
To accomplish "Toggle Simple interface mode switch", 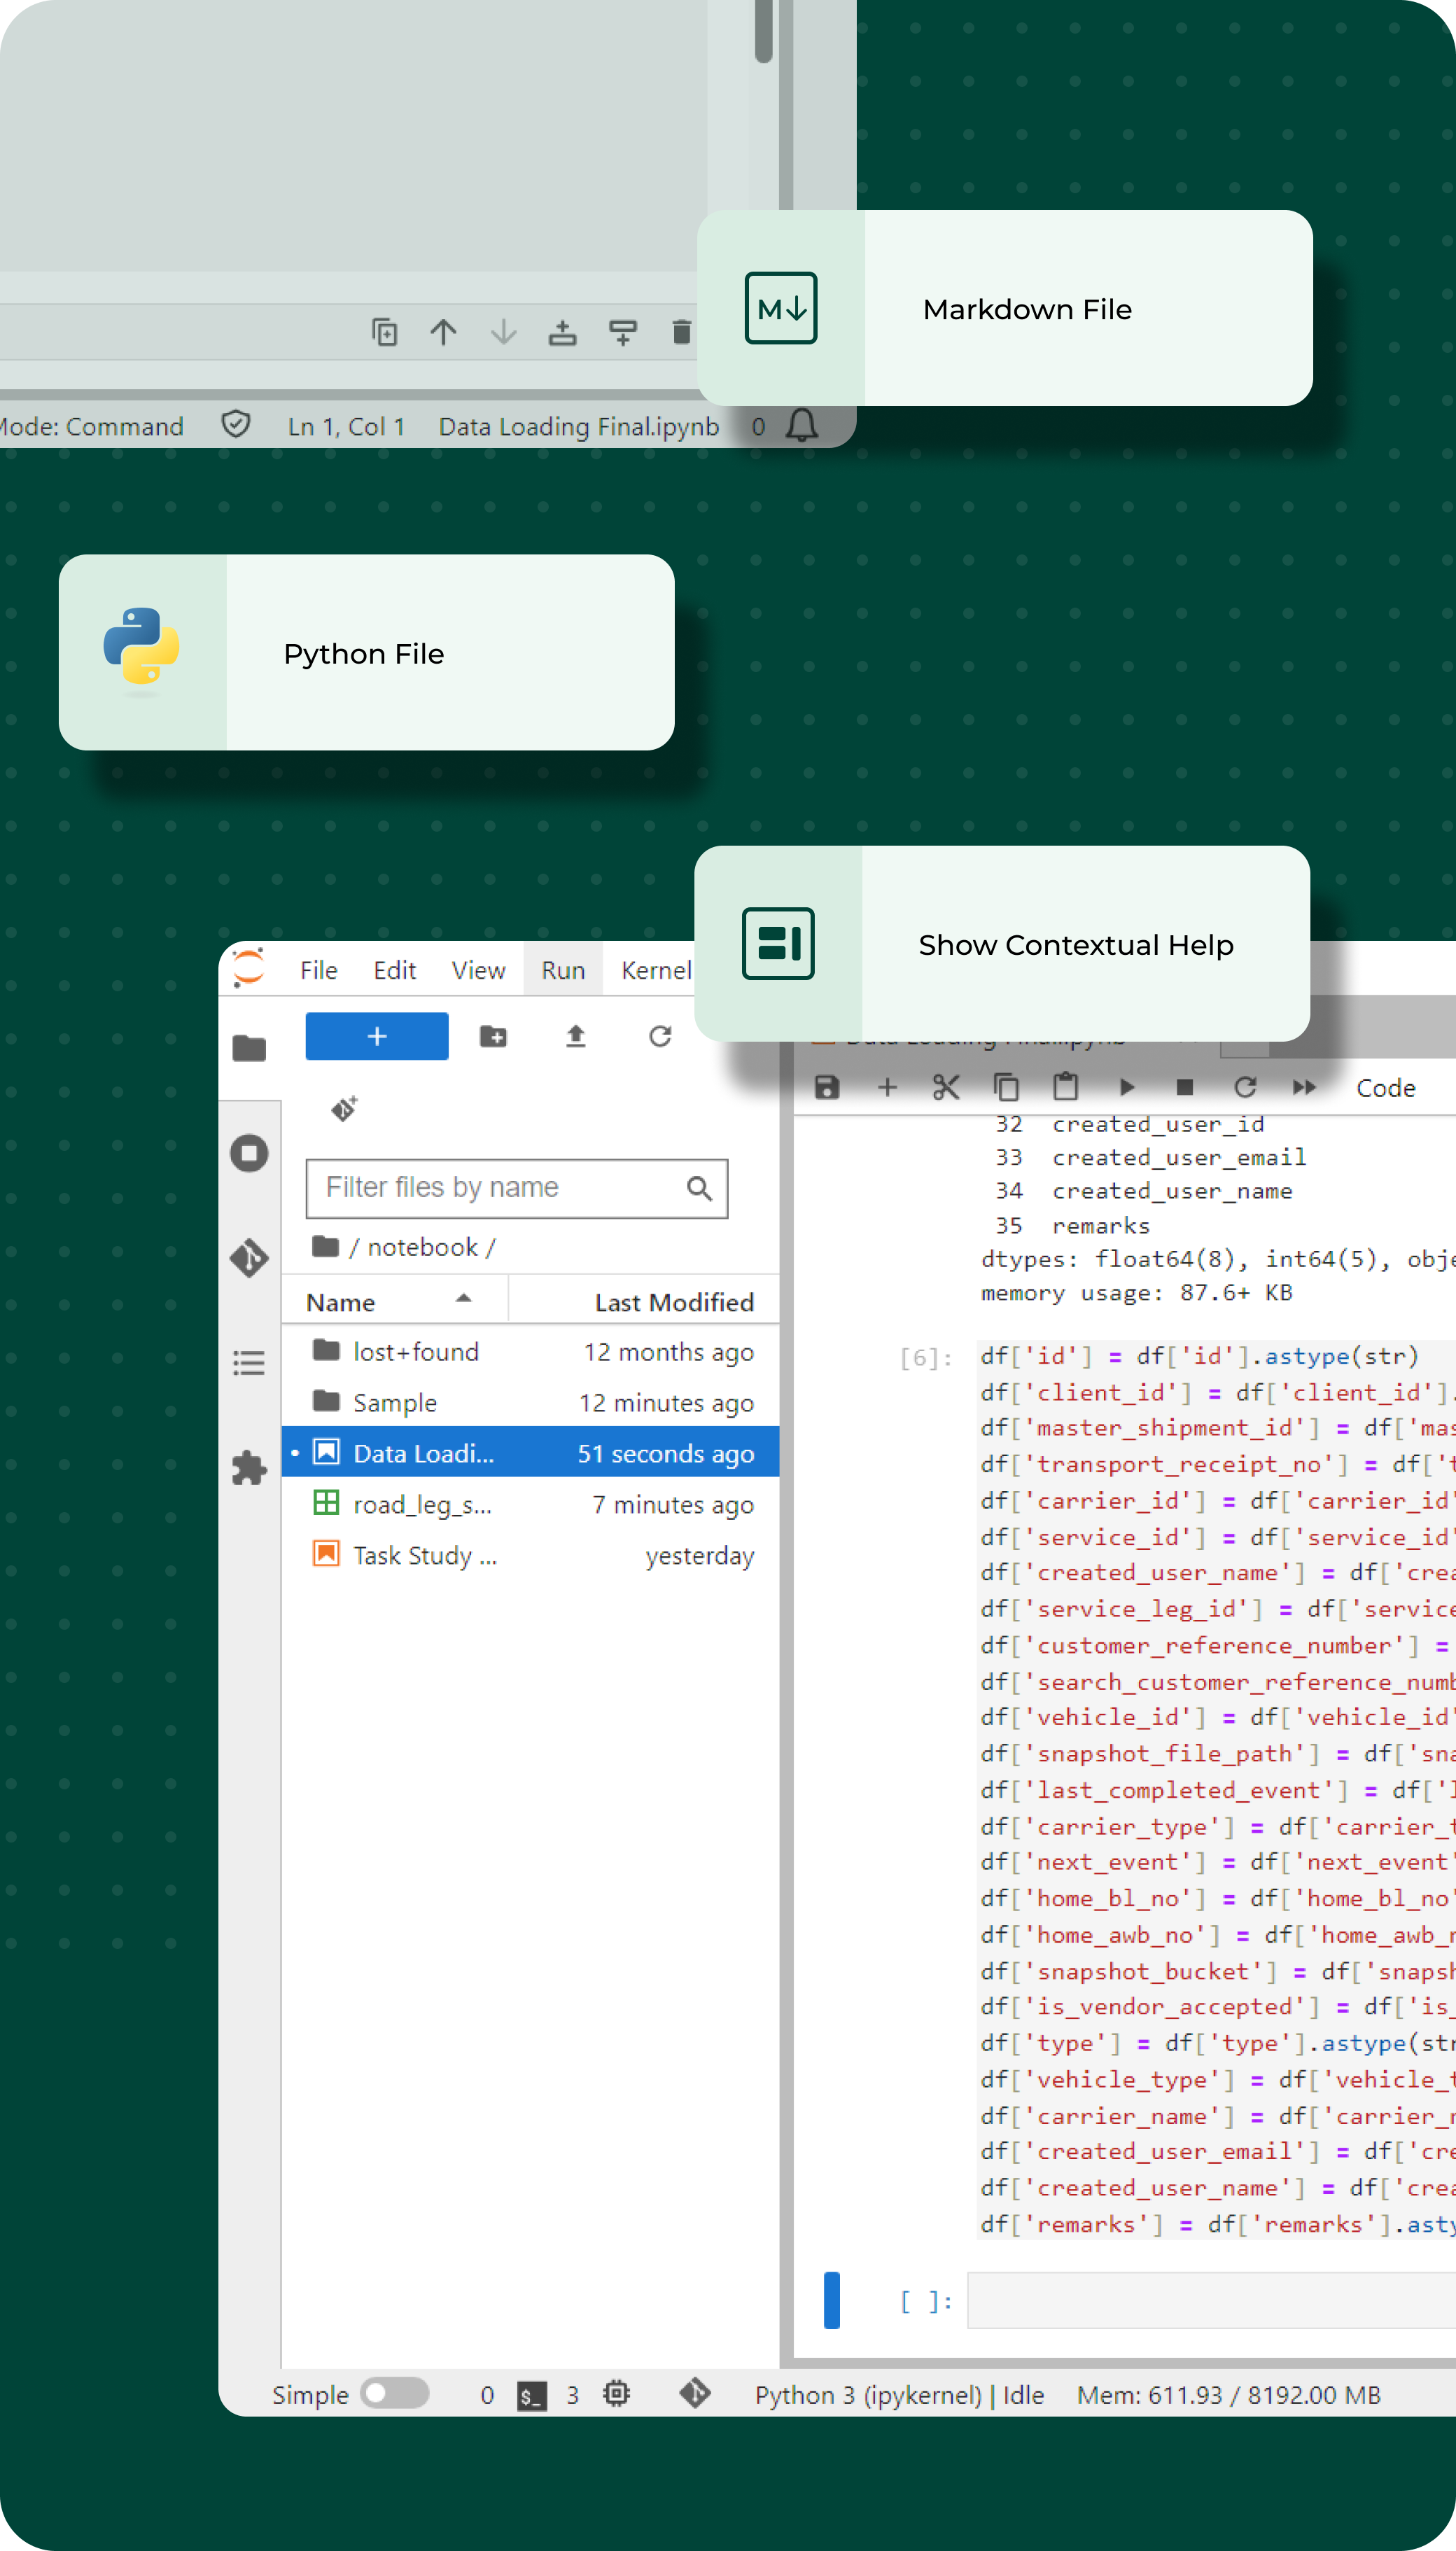I will (394, 2393).
